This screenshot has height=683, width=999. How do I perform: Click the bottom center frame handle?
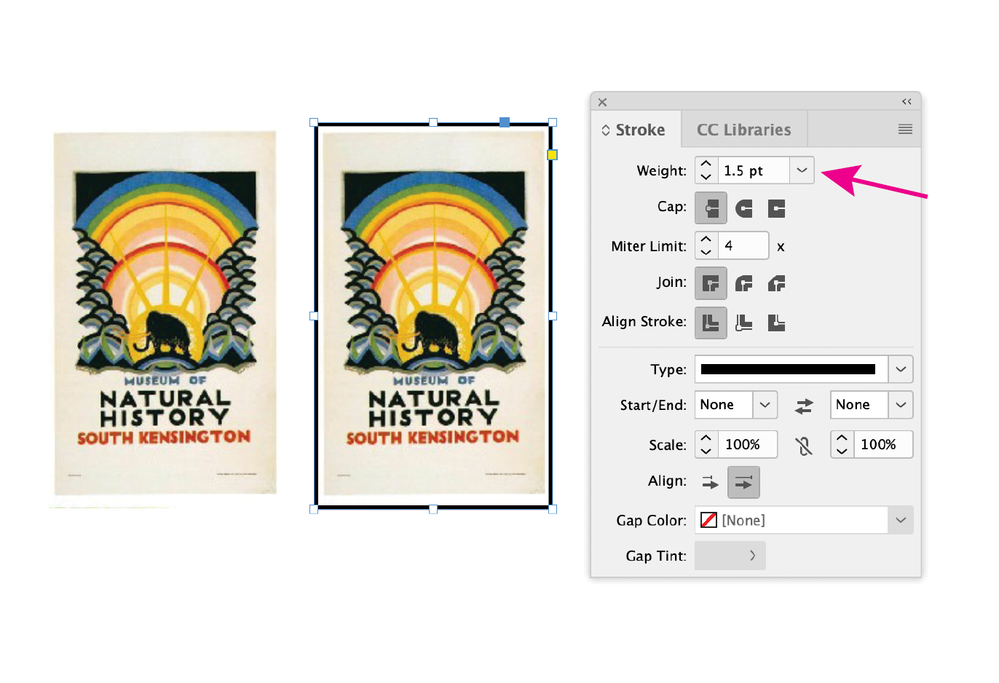pos(433,509)
